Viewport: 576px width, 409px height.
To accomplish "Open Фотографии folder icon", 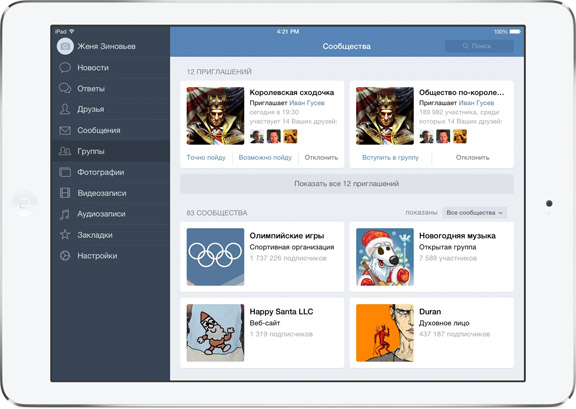I will [65, 172].
